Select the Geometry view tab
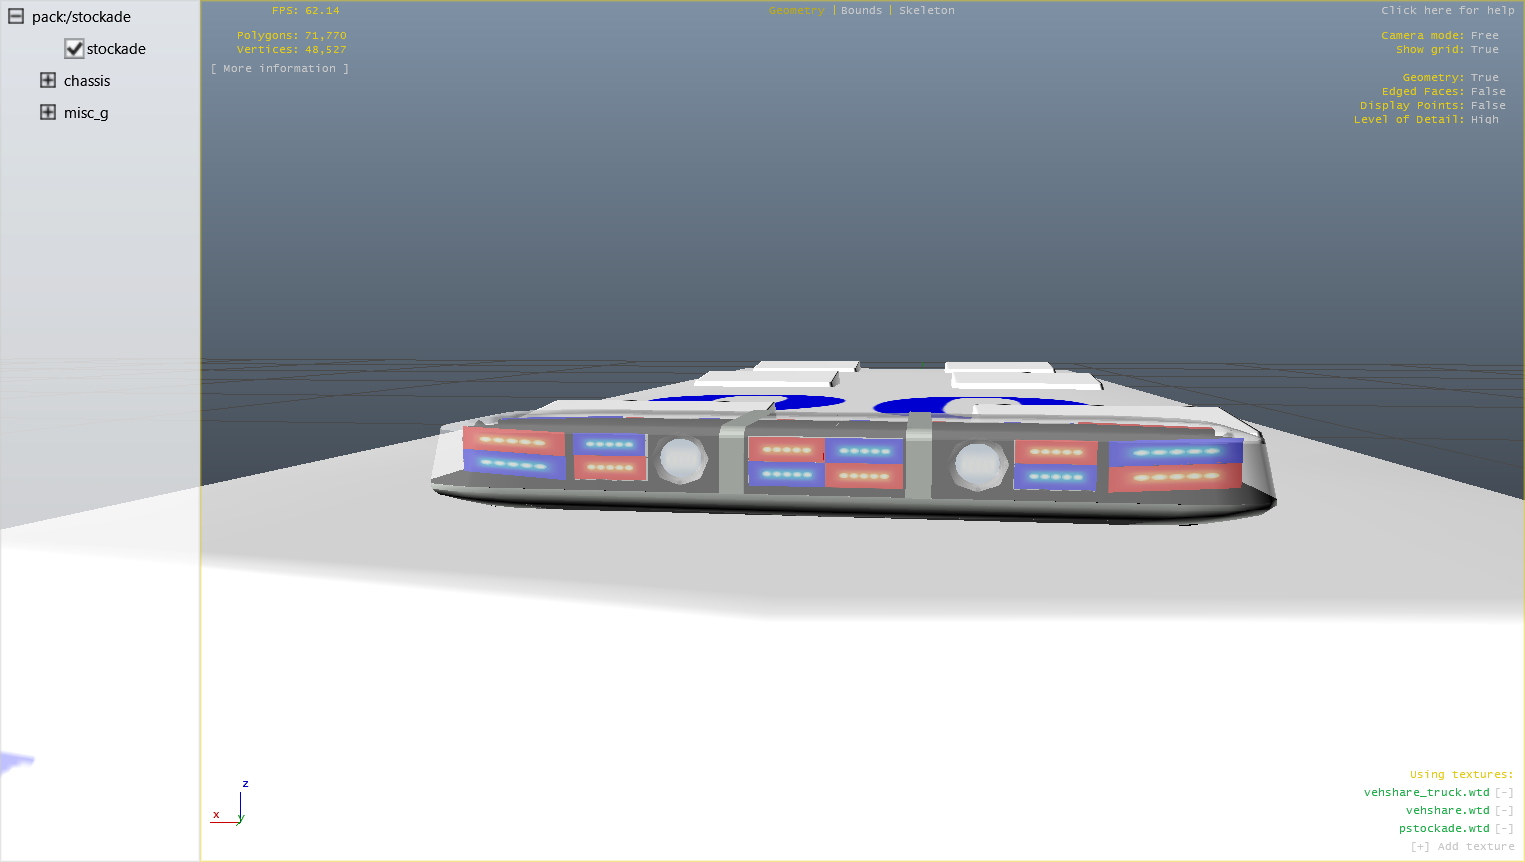Image resolution: width=1525 pixels, height=862 pixels. point(796,11)
